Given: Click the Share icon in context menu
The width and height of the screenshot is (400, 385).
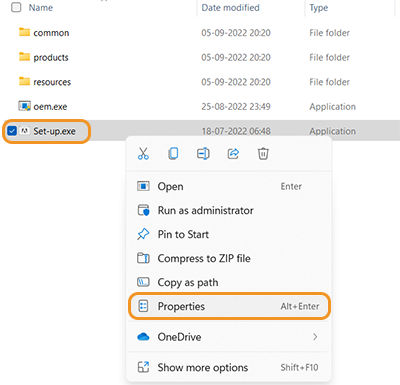Looking at the screenshot, I should 233,154.
